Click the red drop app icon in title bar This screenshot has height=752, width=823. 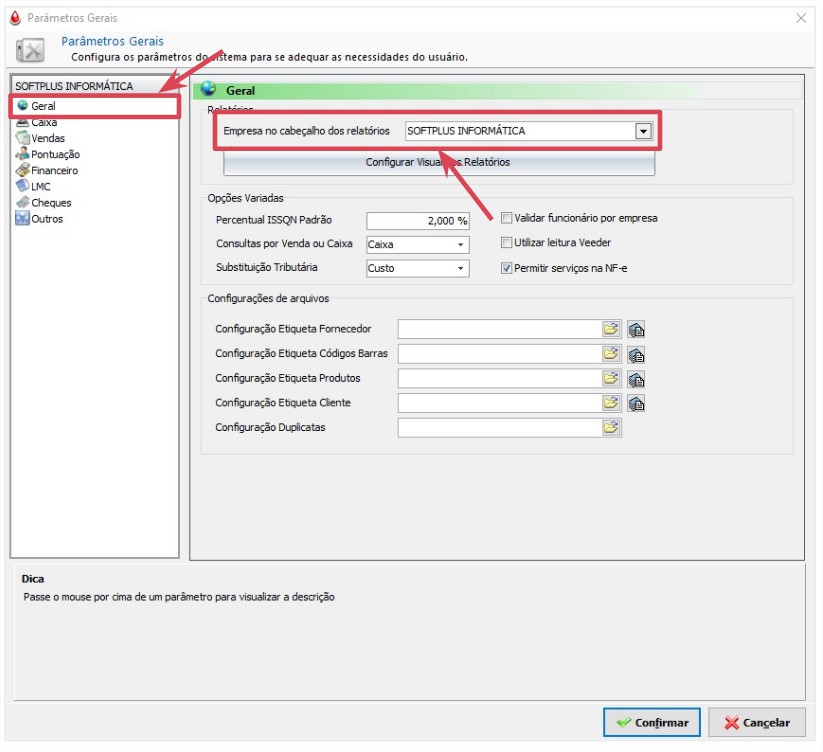click(15, 18)
